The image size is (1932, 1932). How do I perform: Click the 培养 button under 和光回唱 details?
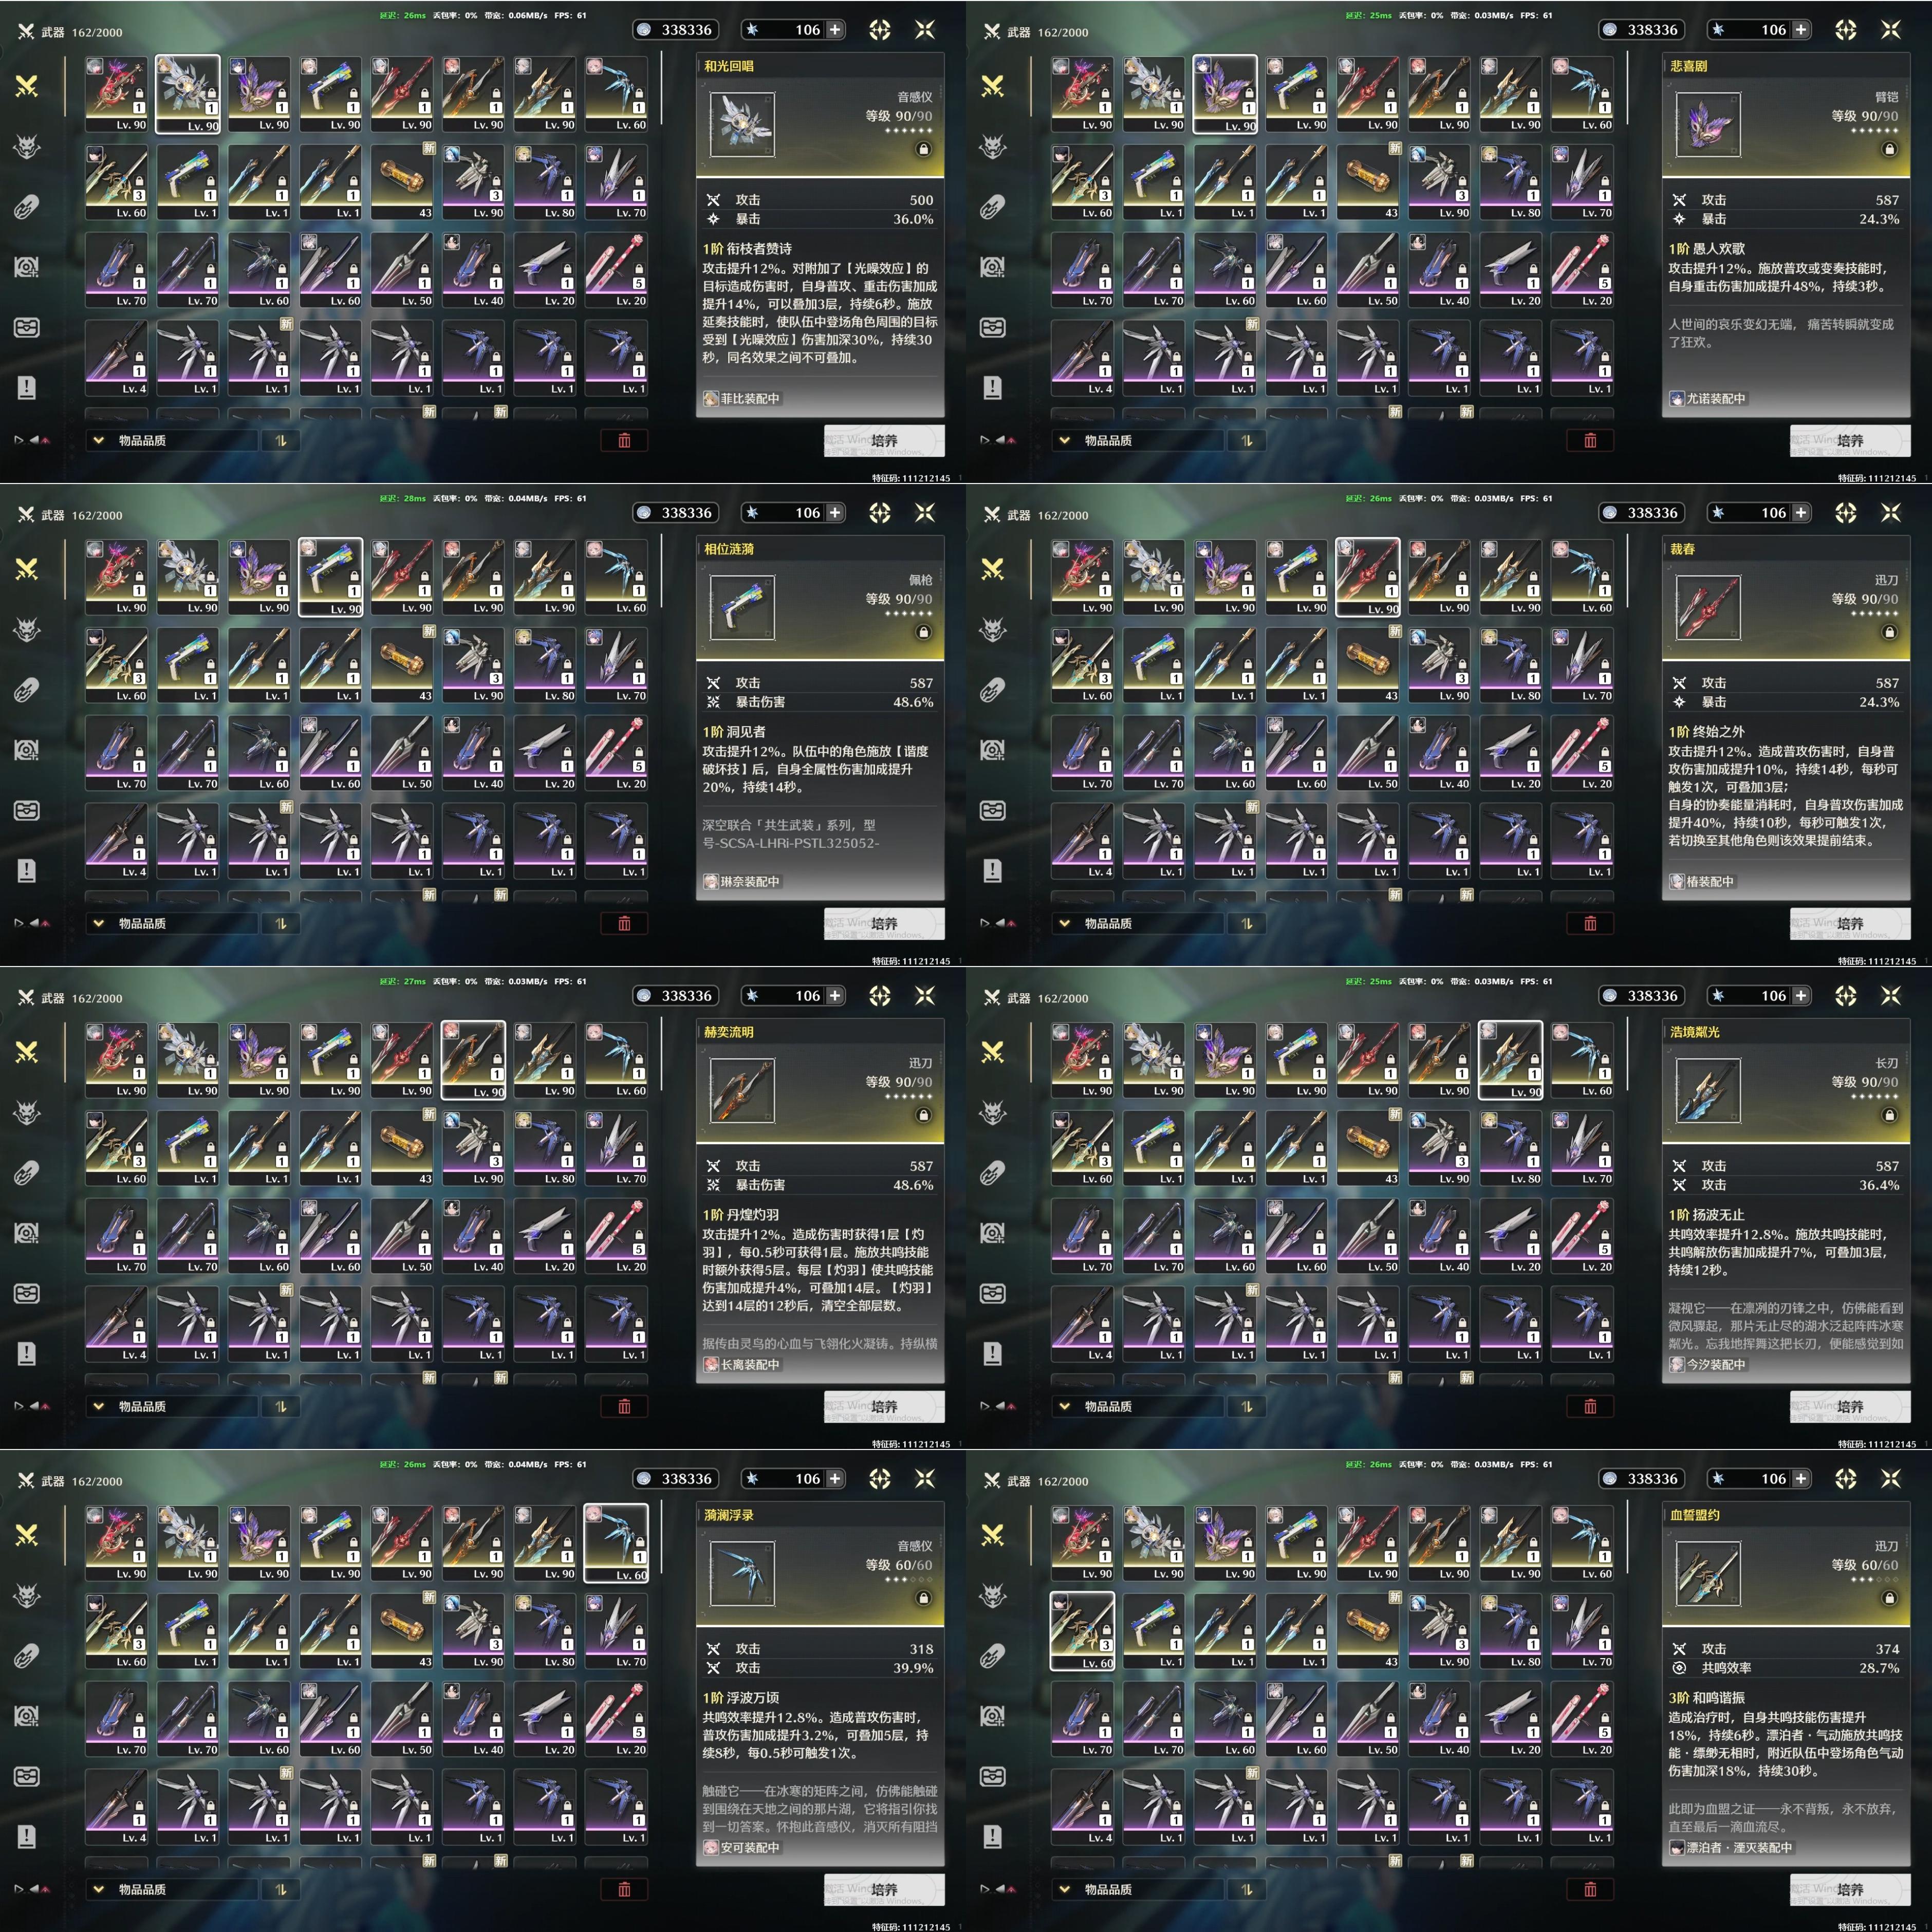(x=884, y=440)
